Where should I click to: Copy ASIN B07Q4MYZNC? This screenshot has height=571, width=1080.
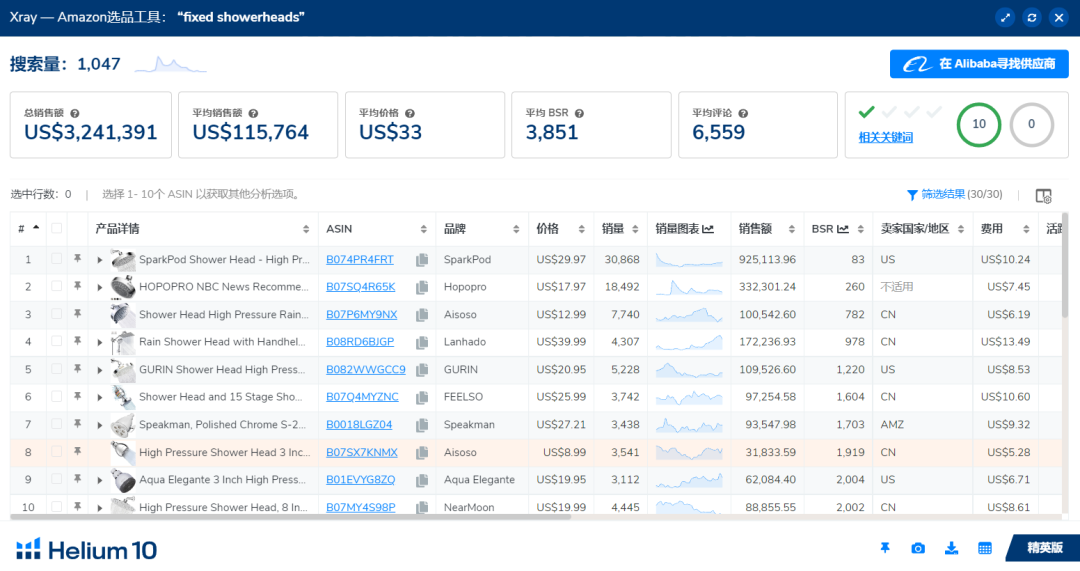pos(422,397)
